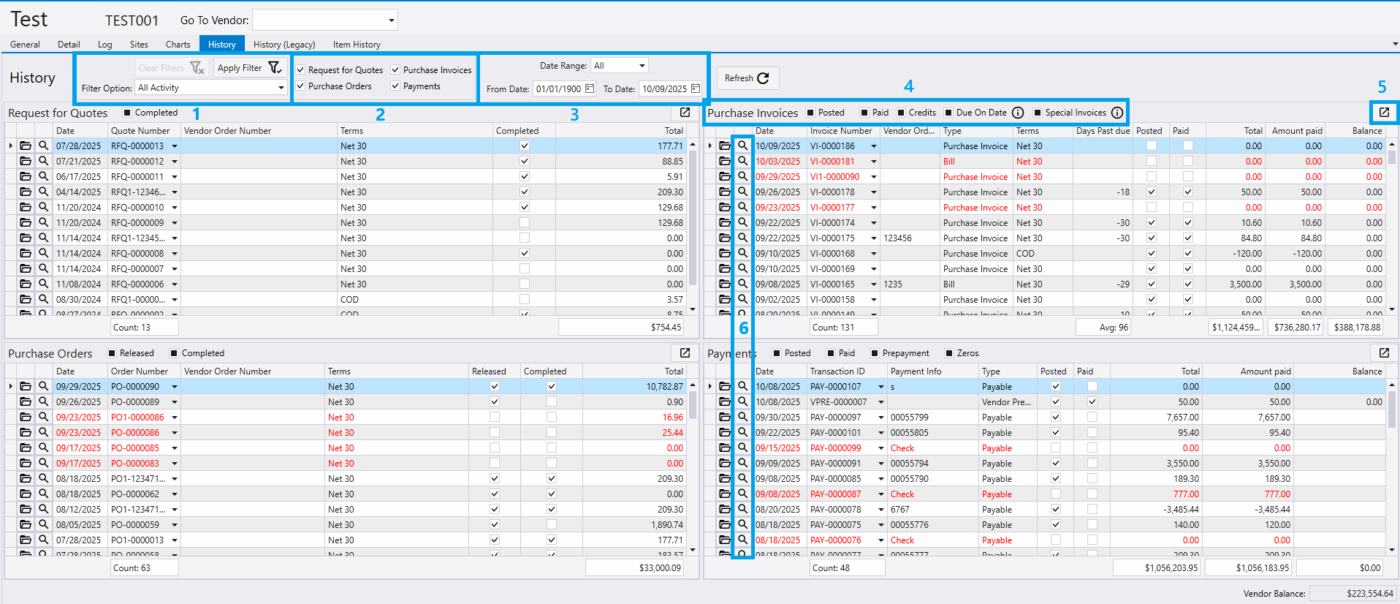This screenshot has height=604, width=1400.
Task: Pop out the Purchase Invoices grid
Action: pos(1384,113)
